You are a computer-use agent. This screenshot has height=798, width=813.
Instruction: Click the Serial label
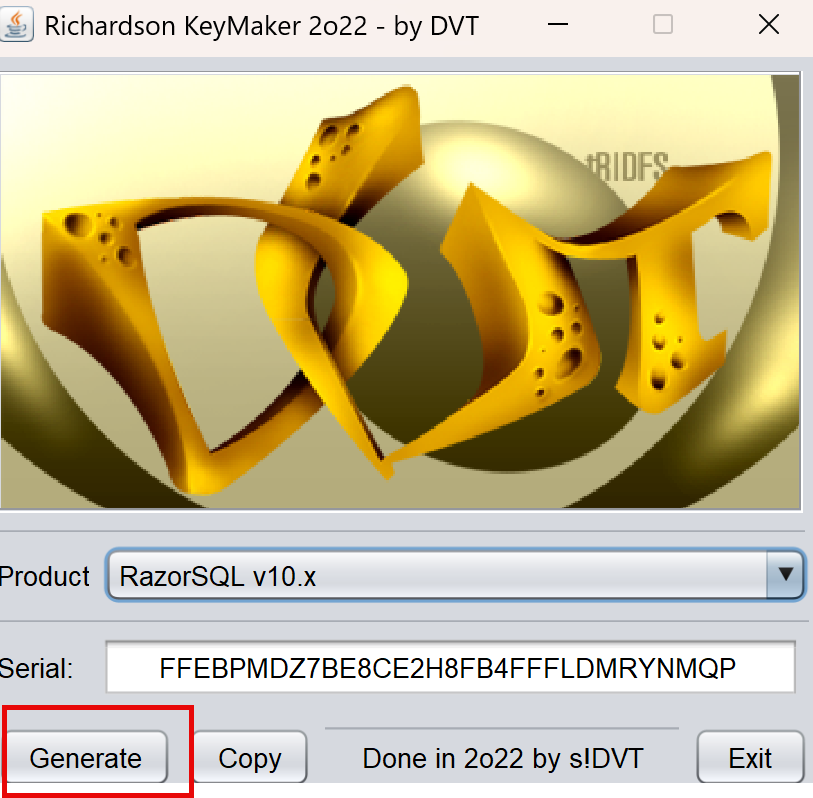[38, 668]
